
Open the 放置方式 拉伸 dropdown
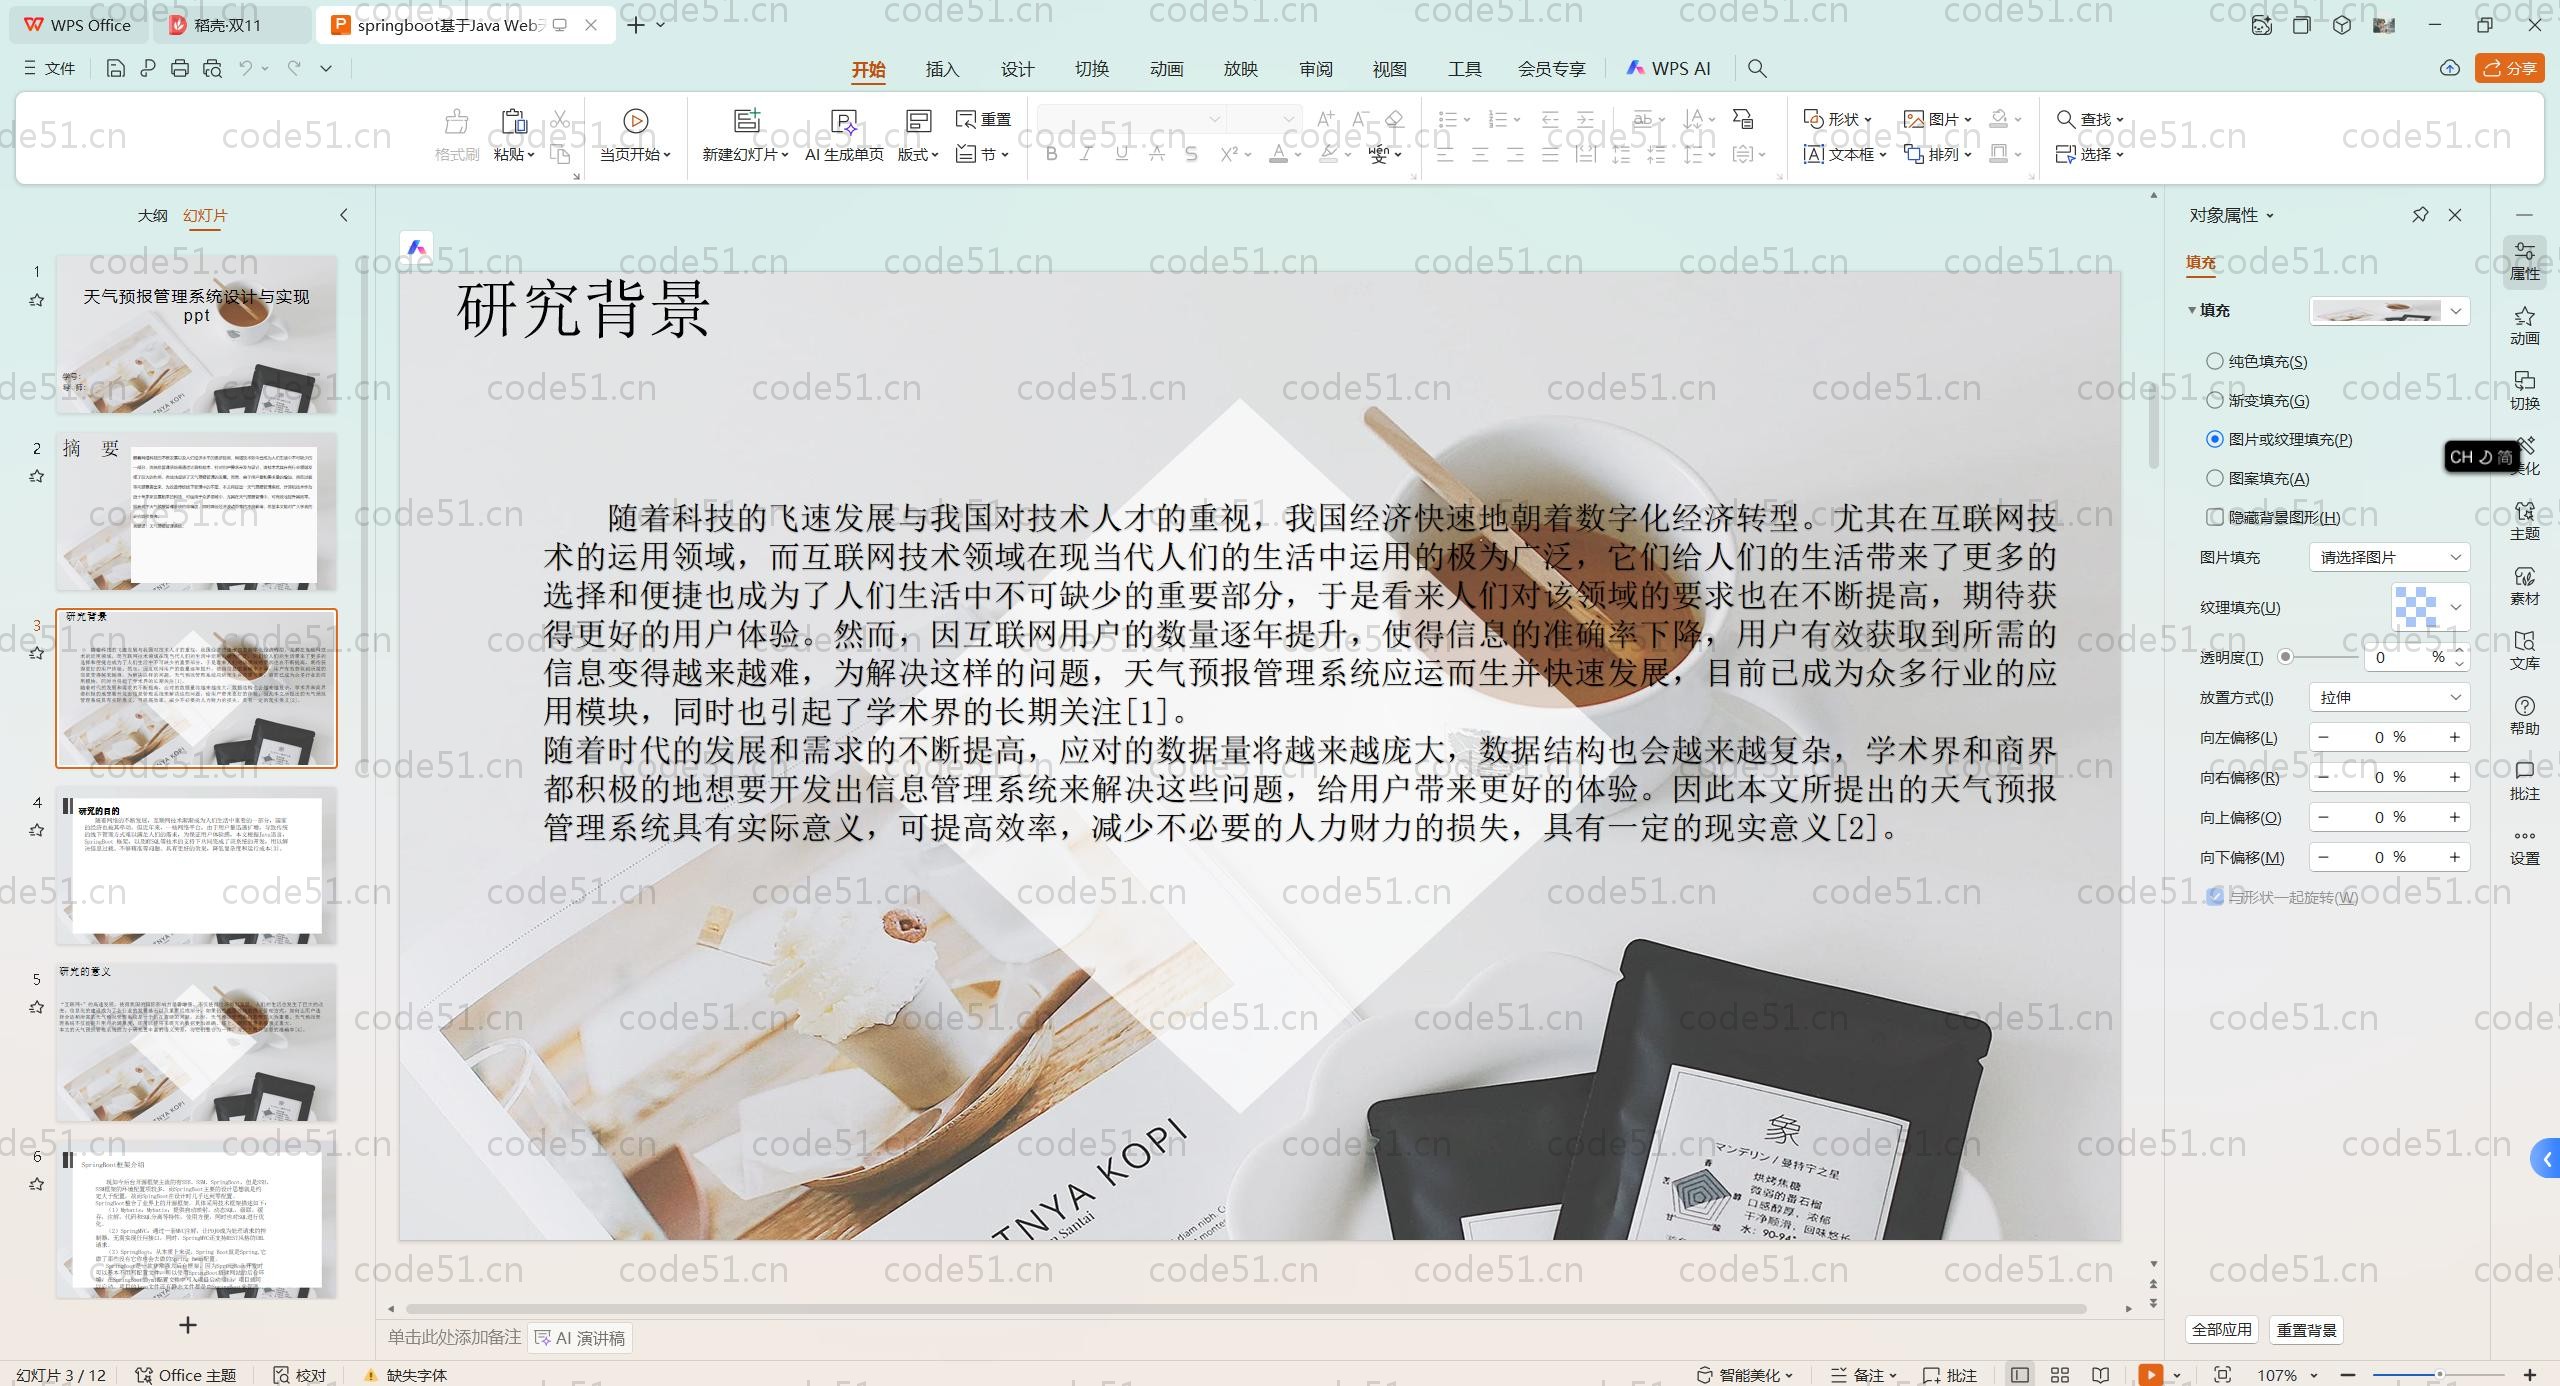[2388, 697]
